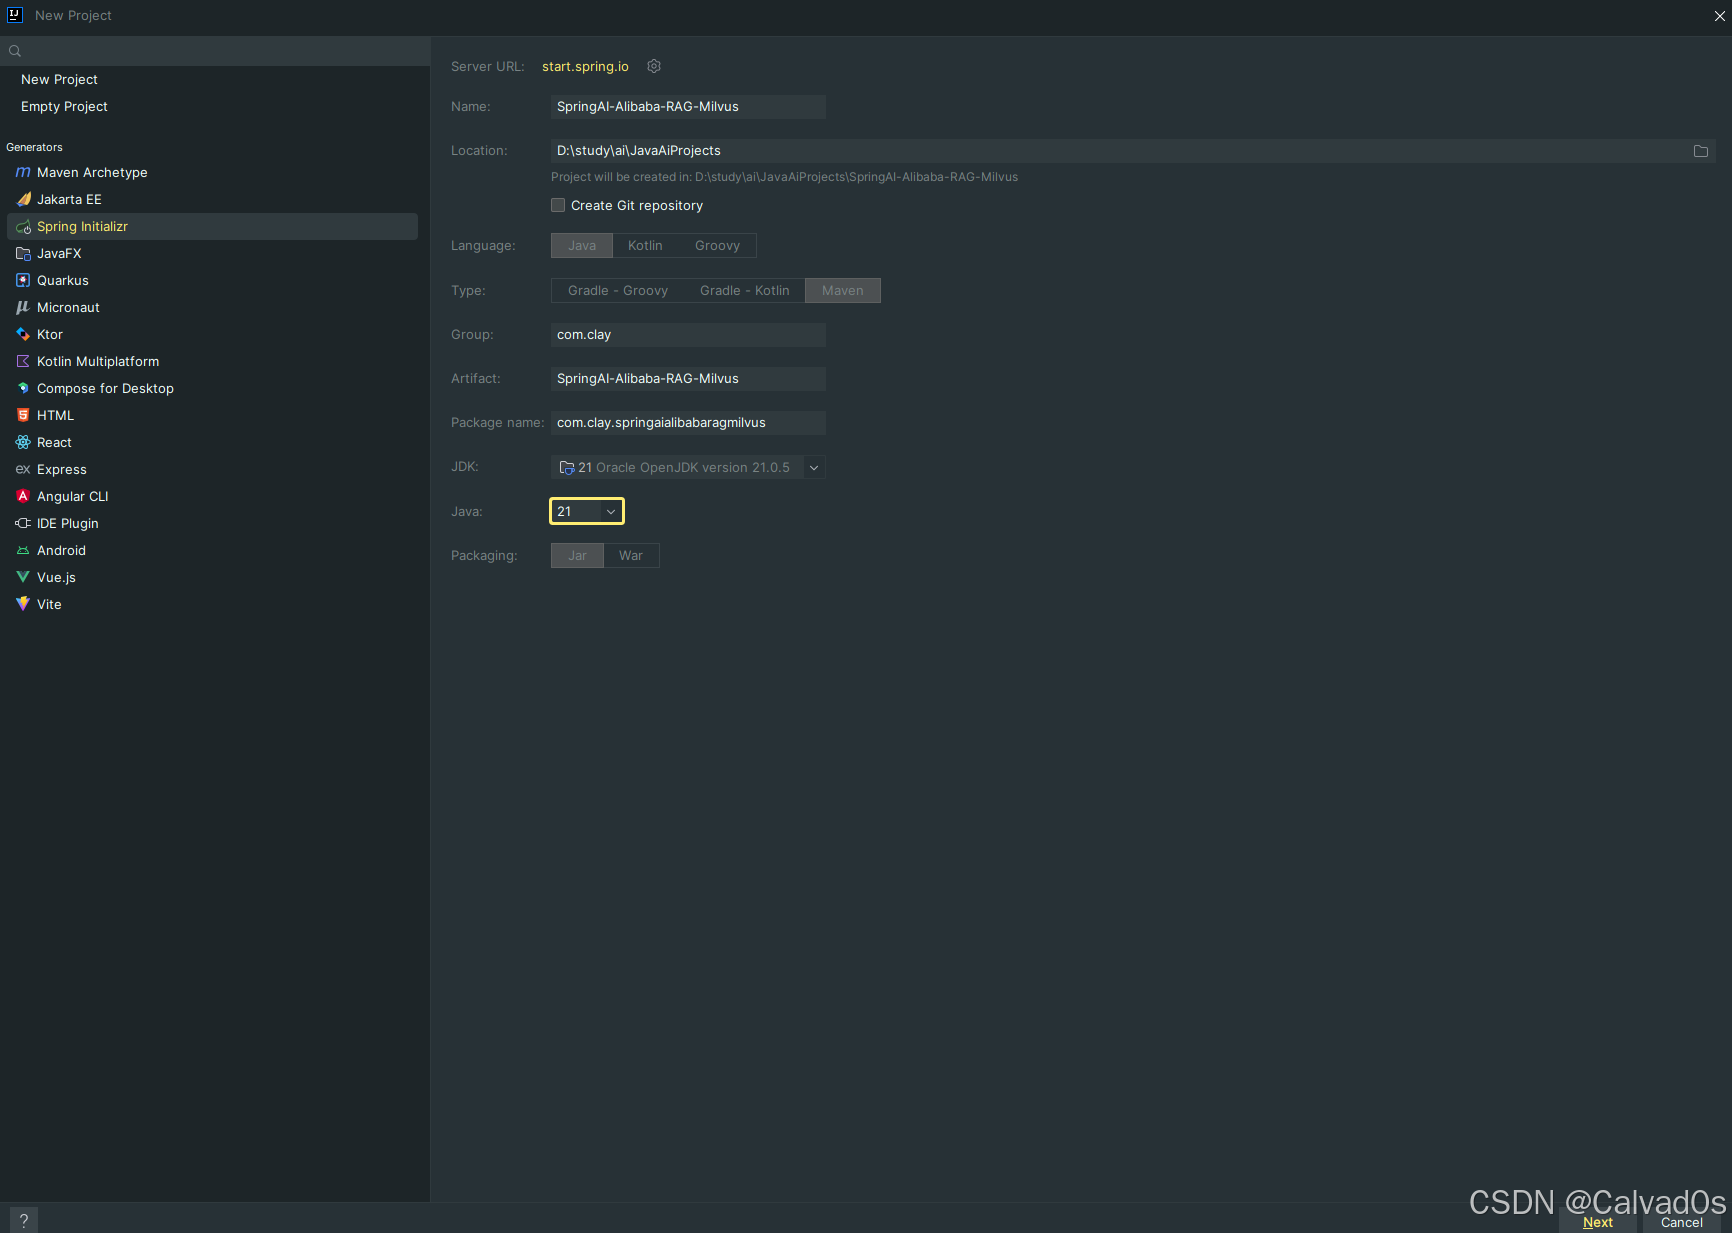Enable Create Git repository checkbox

[558, 205]
